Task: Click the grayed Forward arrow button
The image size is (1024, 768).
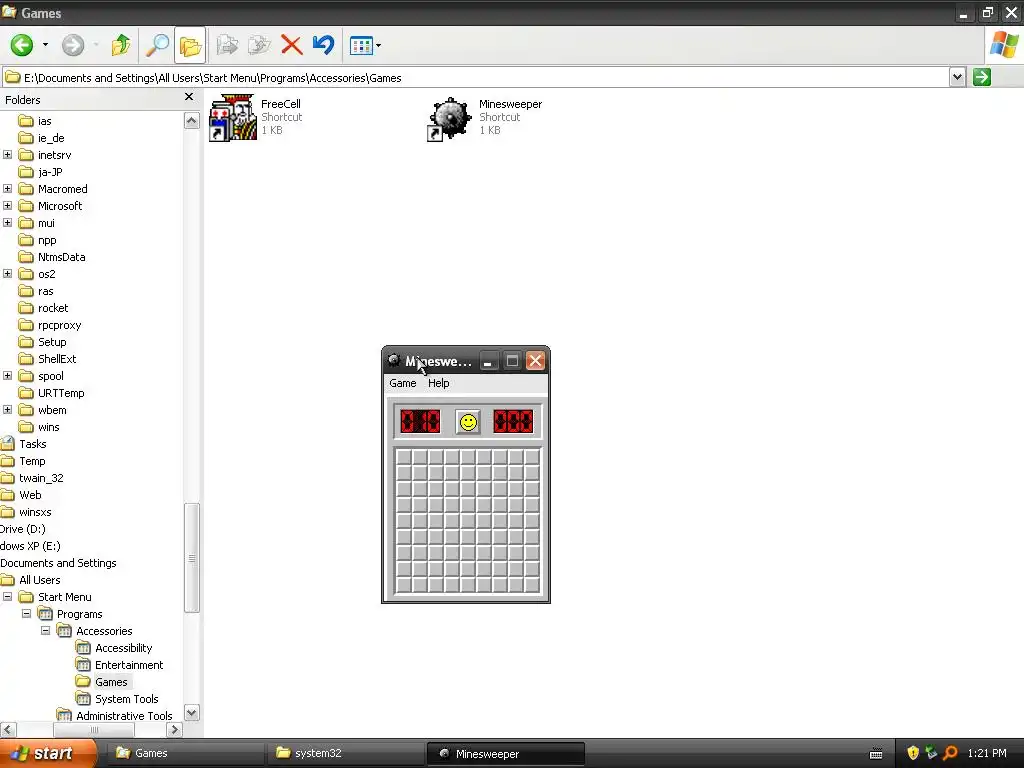Action: pyautogui.click(x=72, y=45)
